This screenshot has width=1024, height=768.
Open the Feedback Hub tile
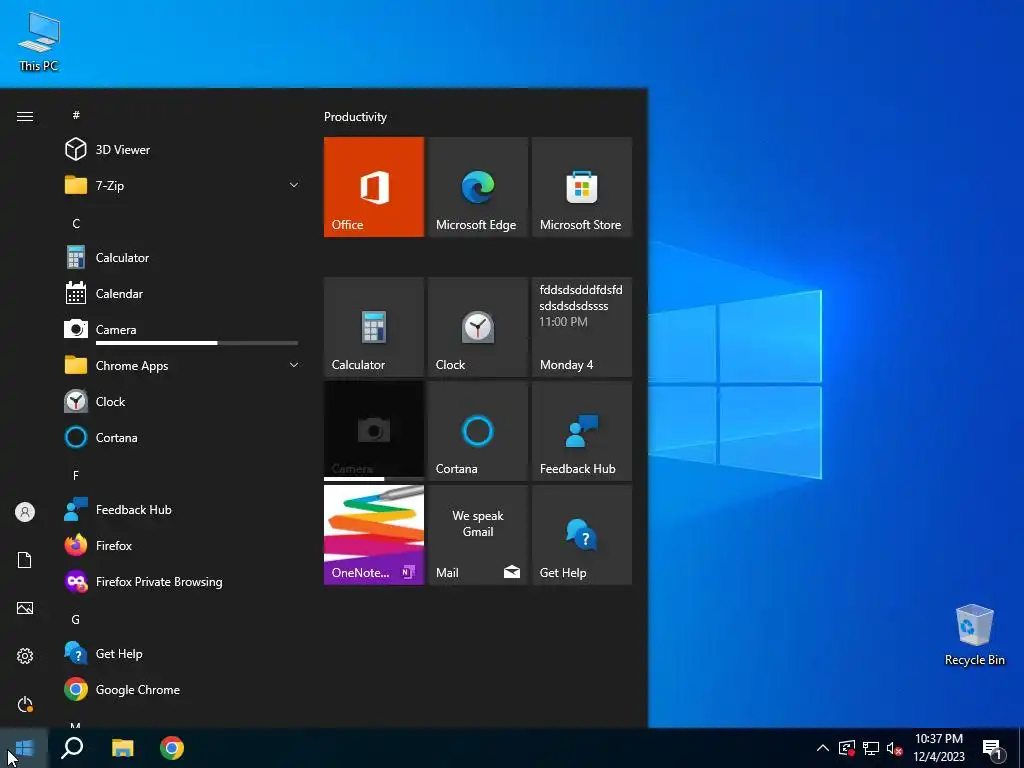582,431
